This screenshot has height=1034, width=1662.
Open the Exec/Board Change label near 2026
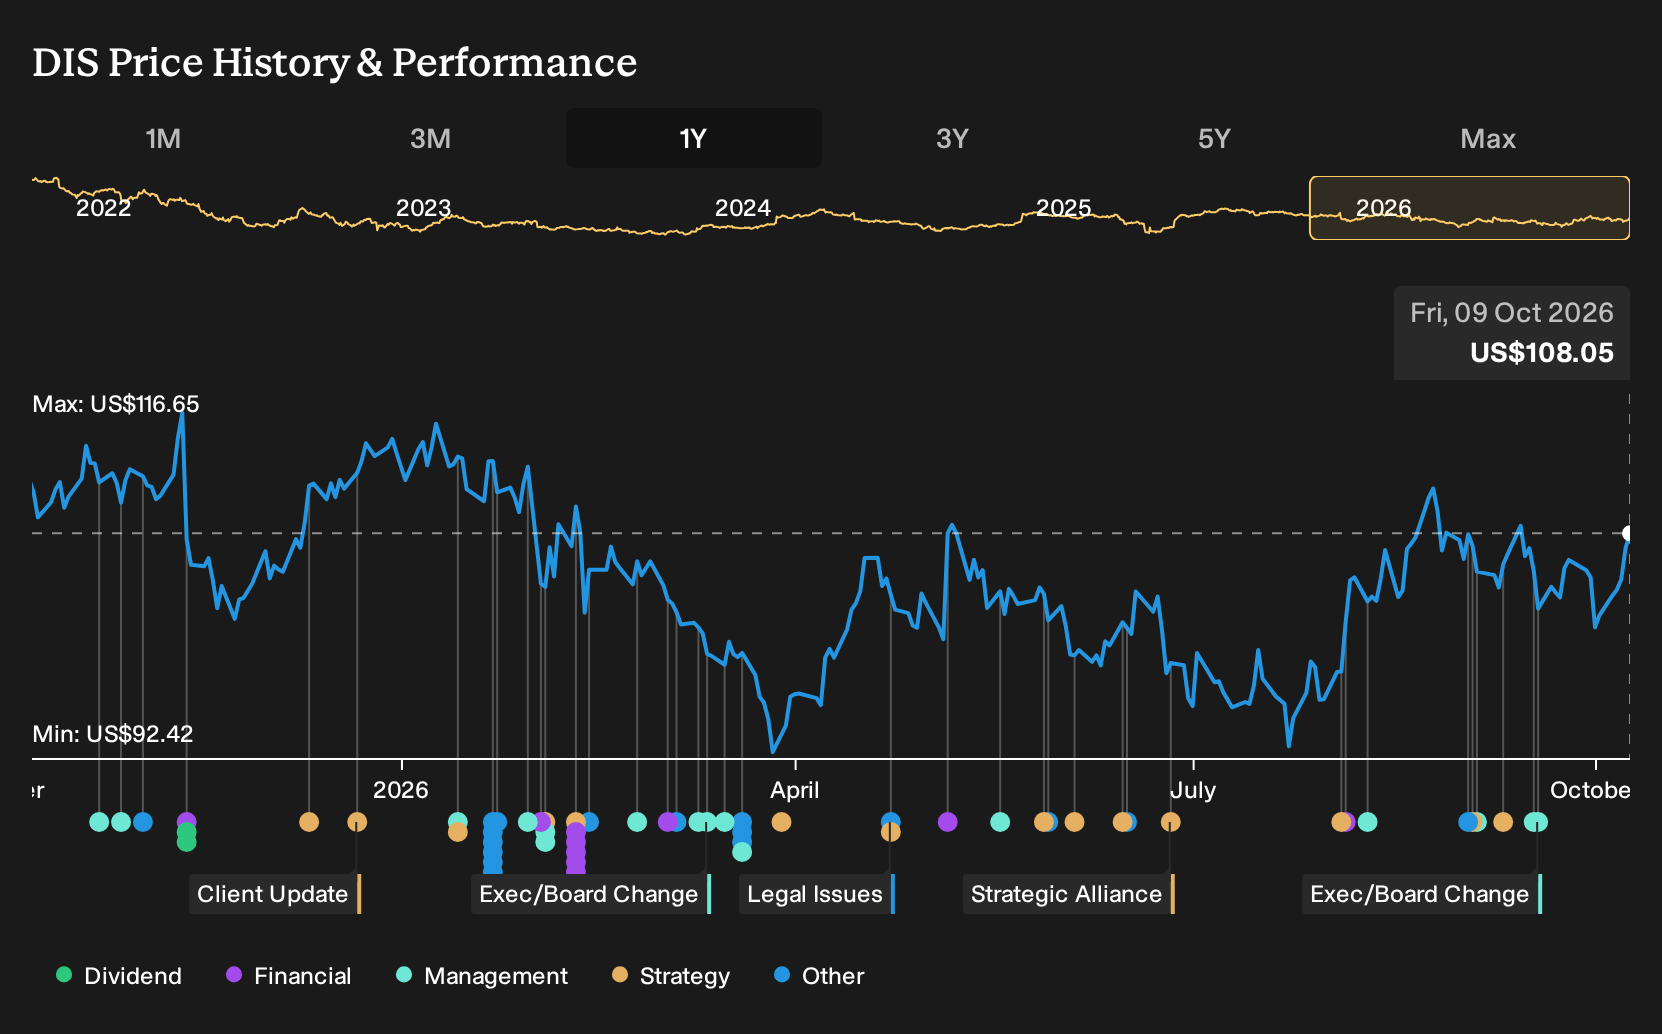(x=589, y=894)
